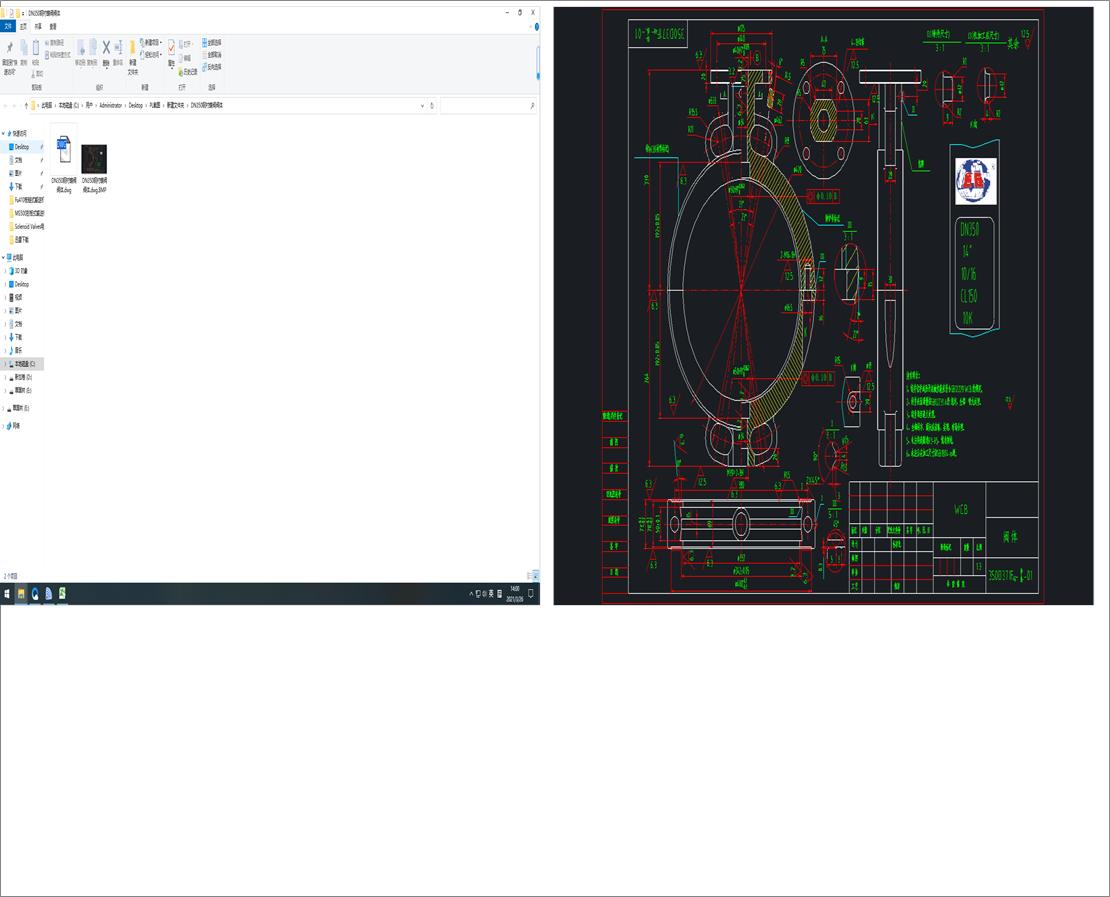The image size is (1110, 897).
Task: Click the Rename icon in the ribbon
Action: click(x=118, y=48)
